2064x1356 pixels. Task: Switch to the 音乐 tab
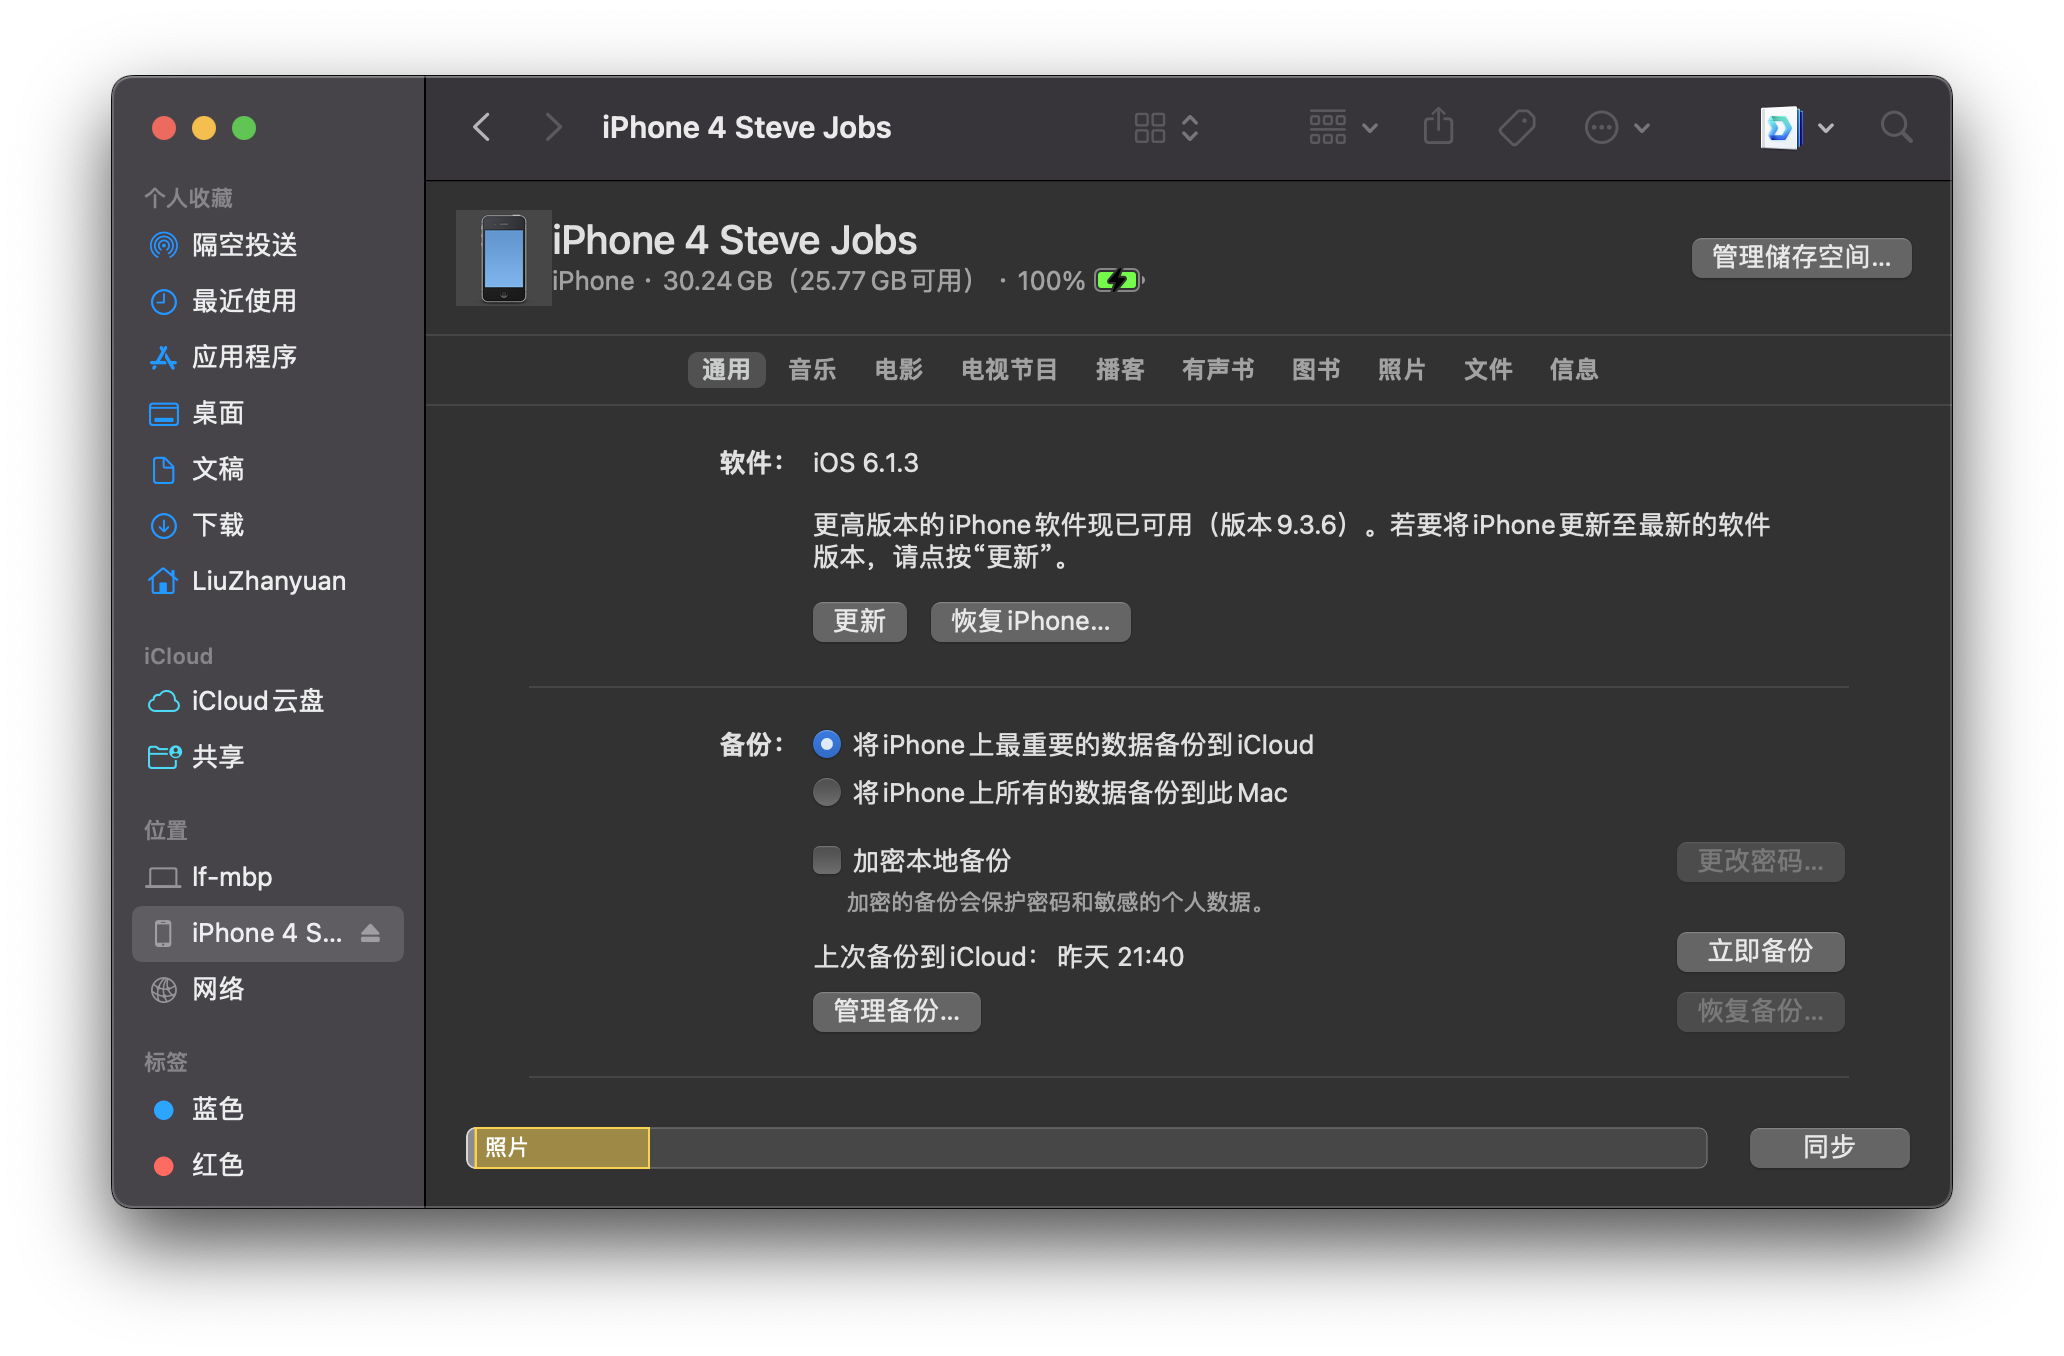(811, 370)
